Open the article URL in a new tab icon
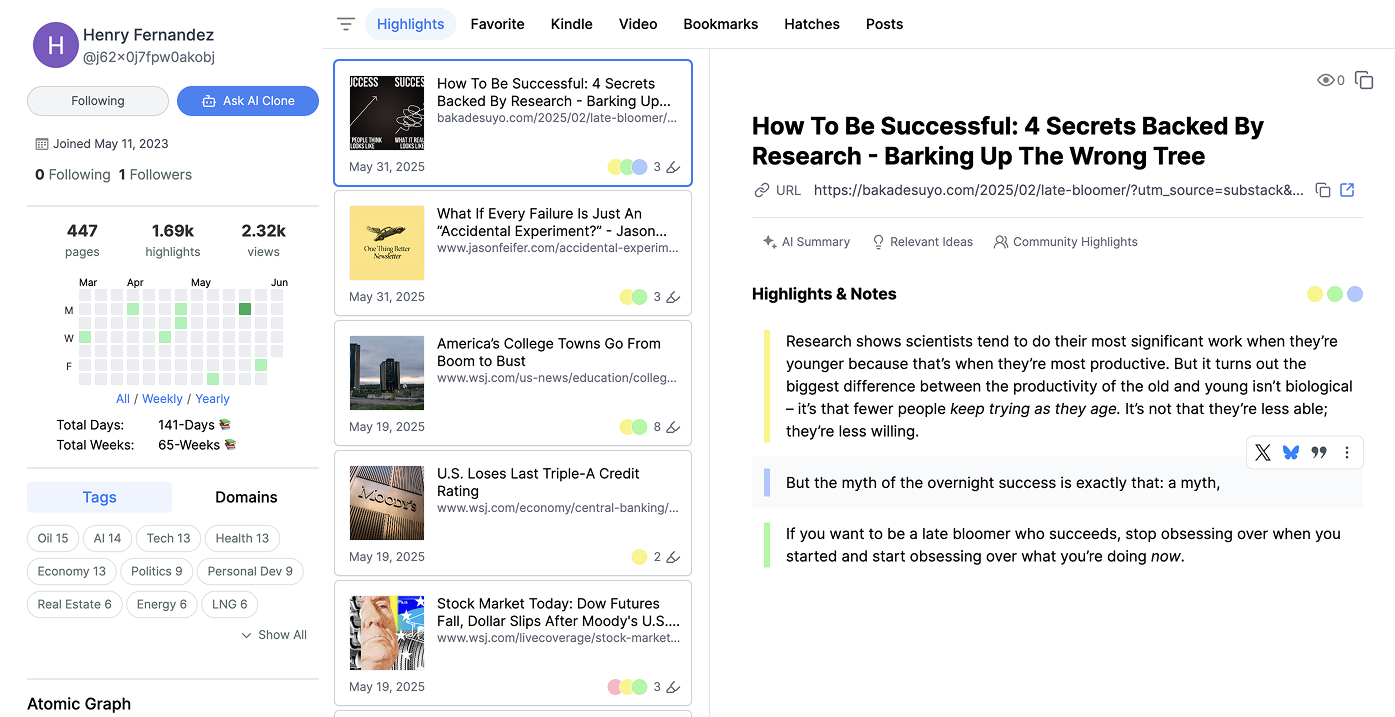Image resolution: width=1395 pixels, height=717 pixels. click(x=1347, y=190)
